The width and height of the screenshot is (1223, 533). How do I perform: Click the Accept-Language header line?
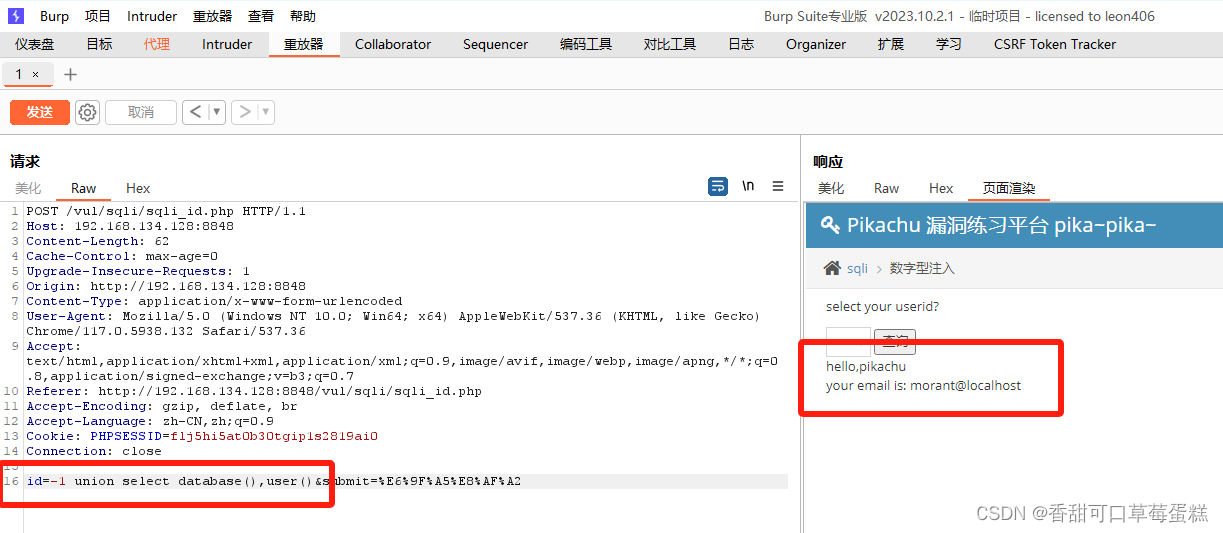coord(150,421)
